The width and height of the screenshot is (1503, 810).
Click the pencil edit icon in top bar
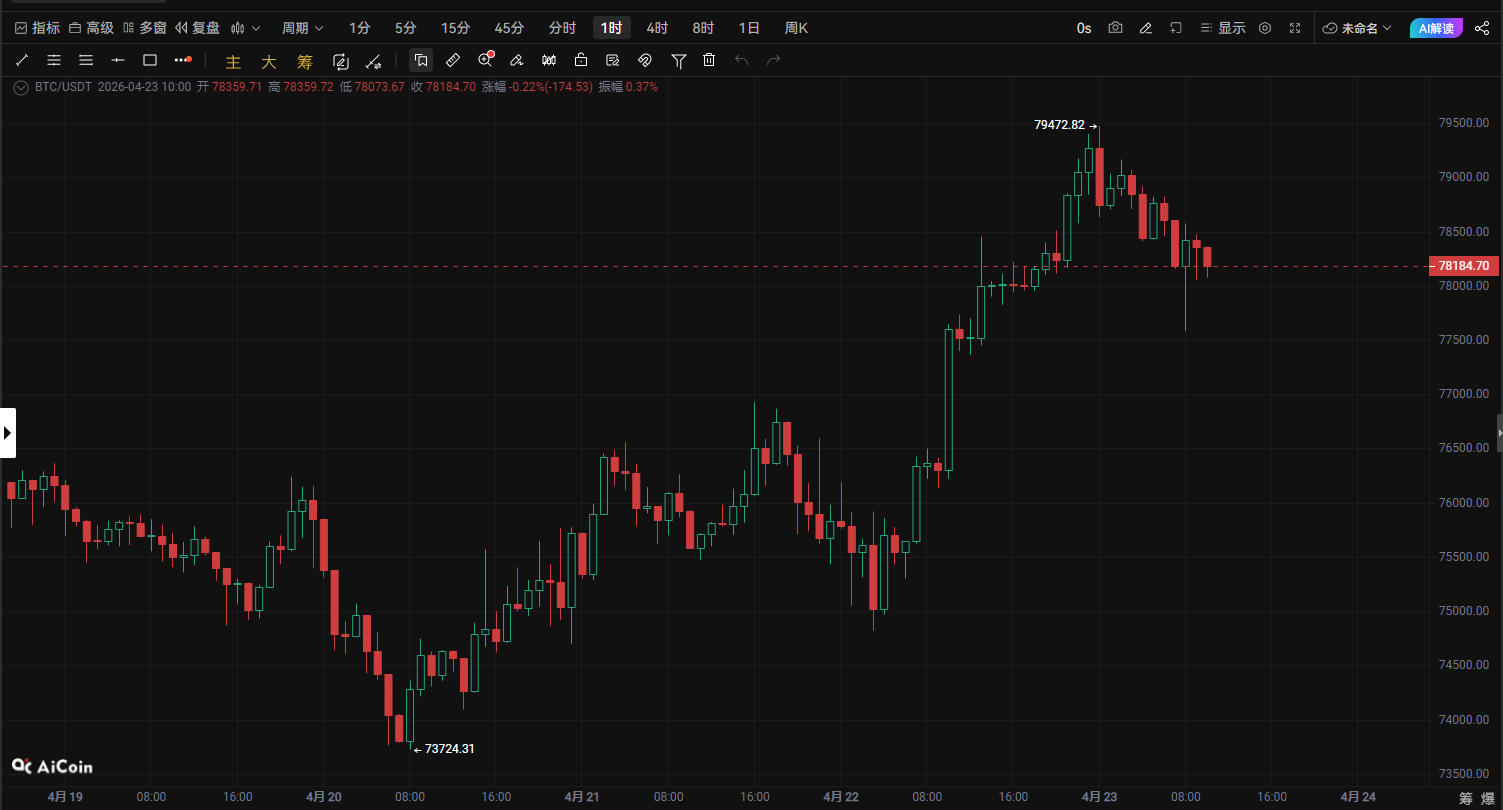pos(1146,28)
